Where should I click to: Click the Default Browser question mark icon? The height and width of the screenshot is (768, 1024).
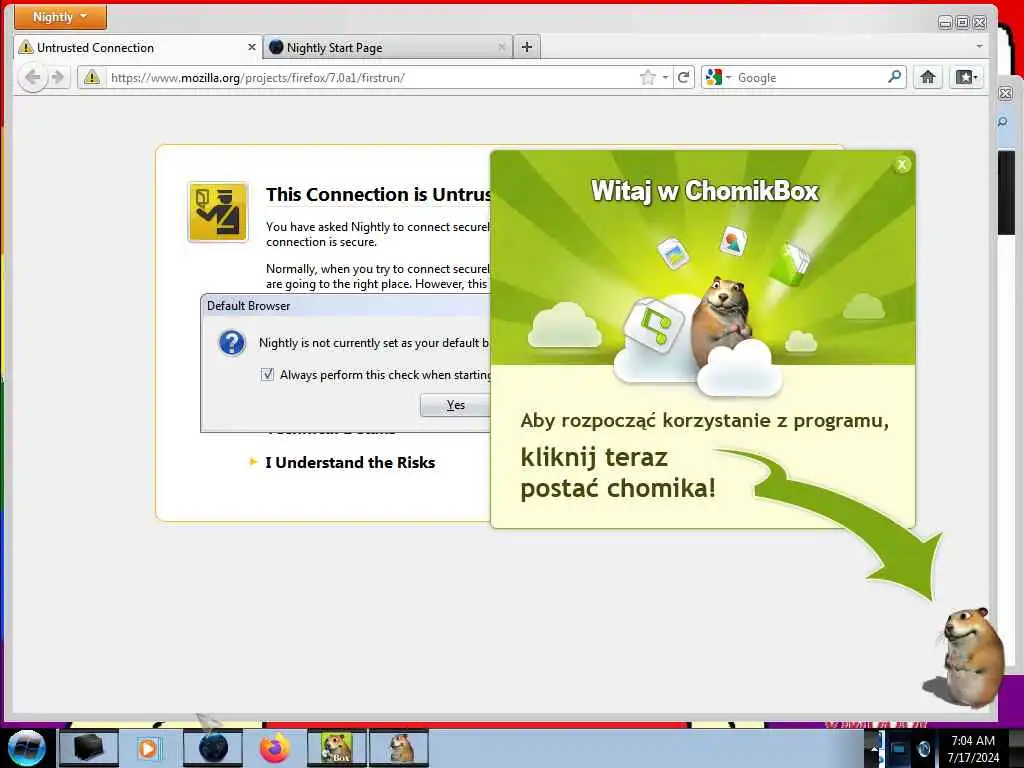[x=232, y=342]
